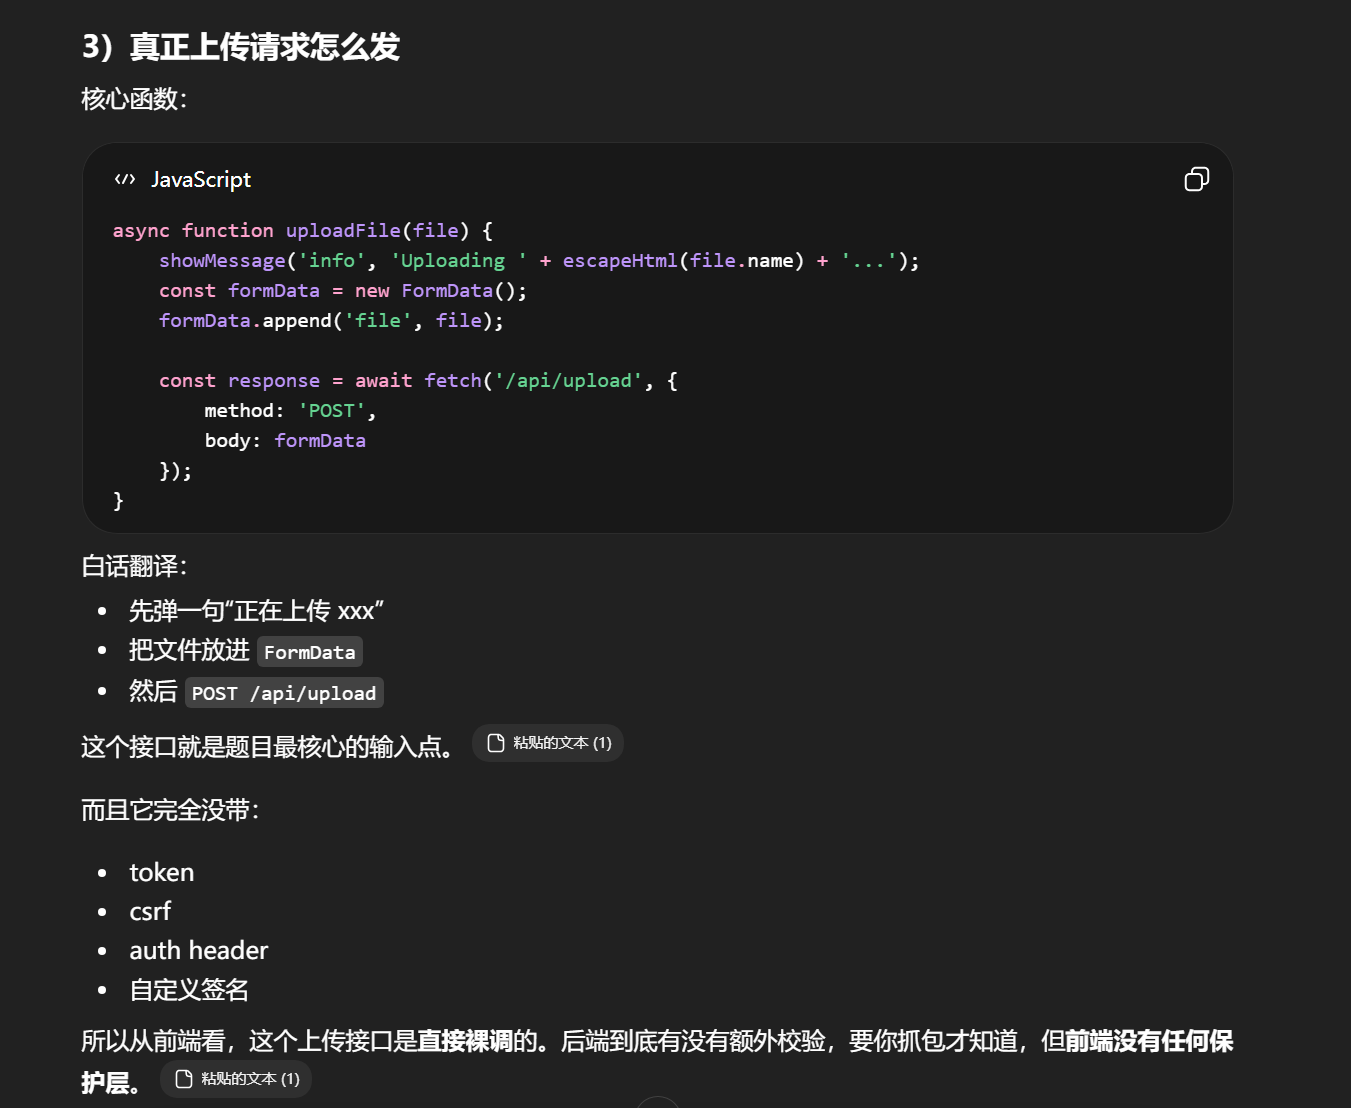Click the file icon after 输入点 sentence

495,743
